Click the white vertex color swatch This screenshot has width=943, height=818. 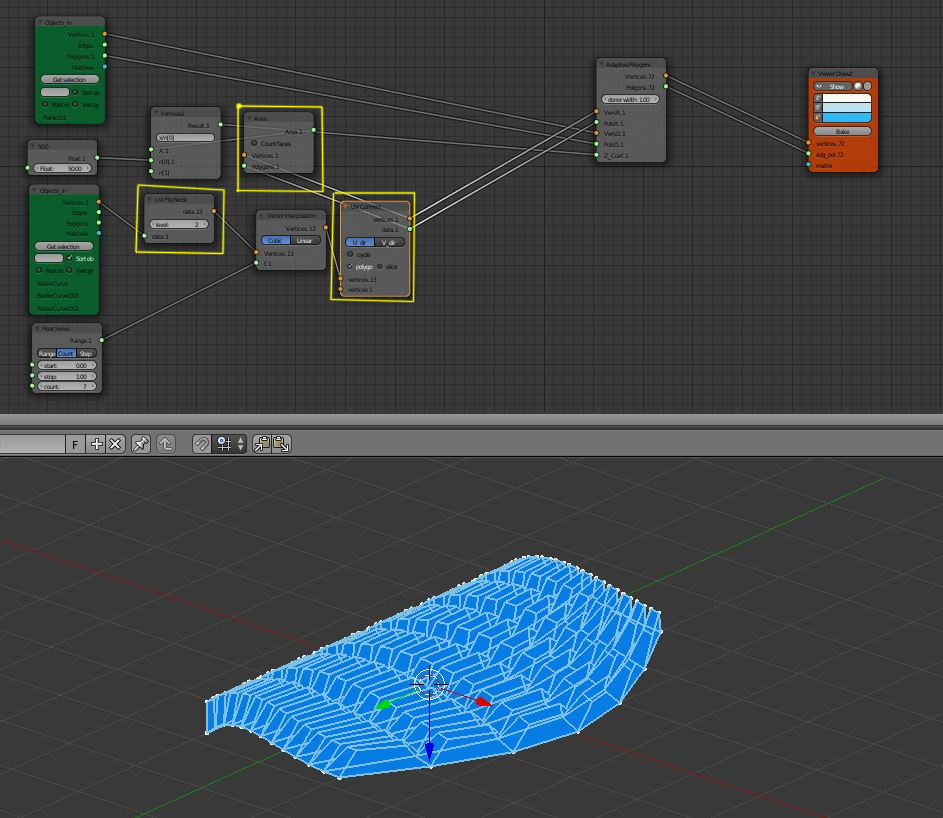(x=847, y=98)
